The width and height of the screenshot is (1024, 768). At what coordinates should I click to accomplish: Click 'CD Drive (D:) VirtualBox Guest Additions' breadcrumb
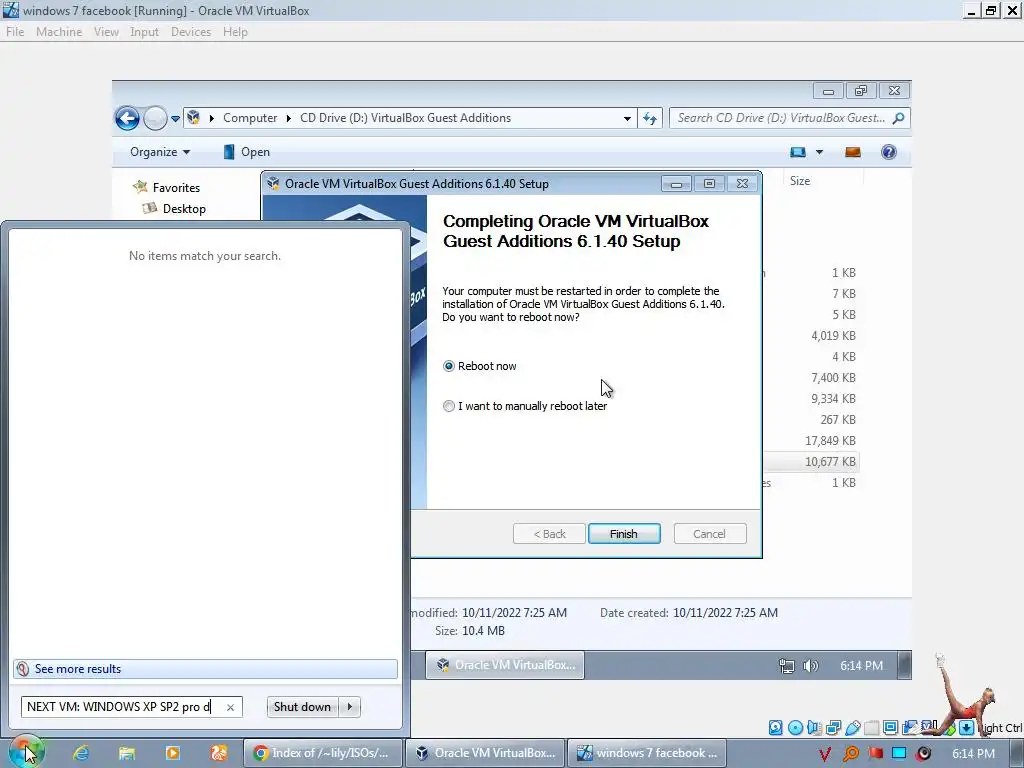click(x=406, y=118)
